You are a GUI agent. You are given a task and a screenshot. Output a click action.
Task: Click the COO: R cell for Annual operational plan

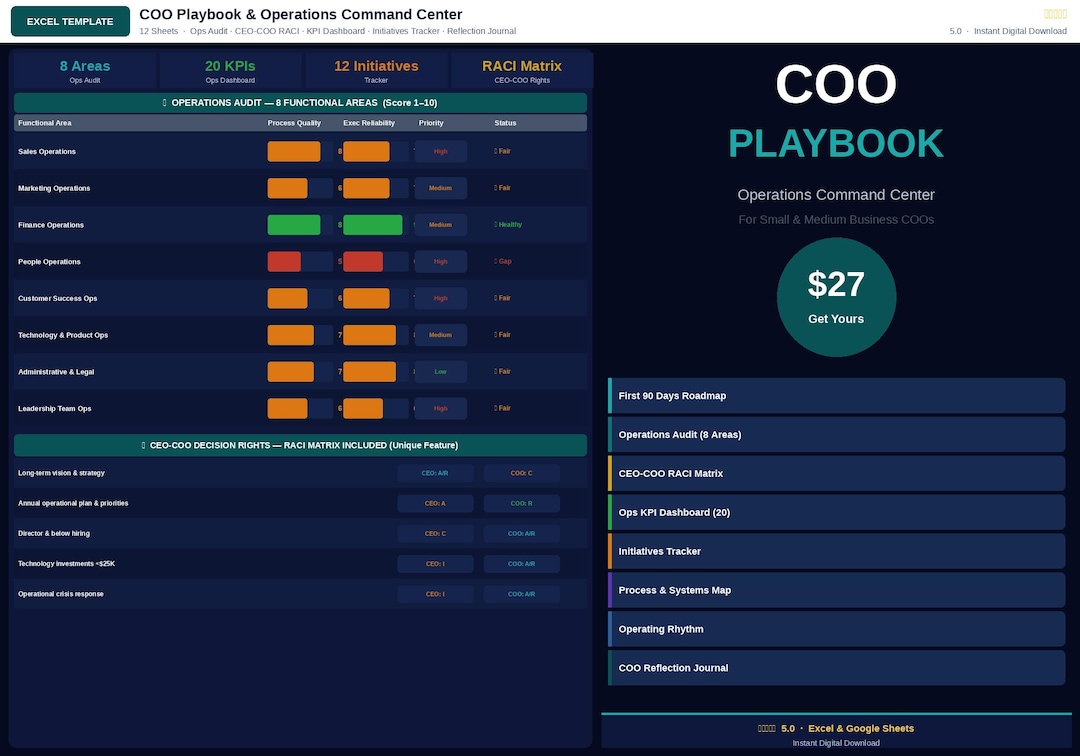click(x=521, y=503)
